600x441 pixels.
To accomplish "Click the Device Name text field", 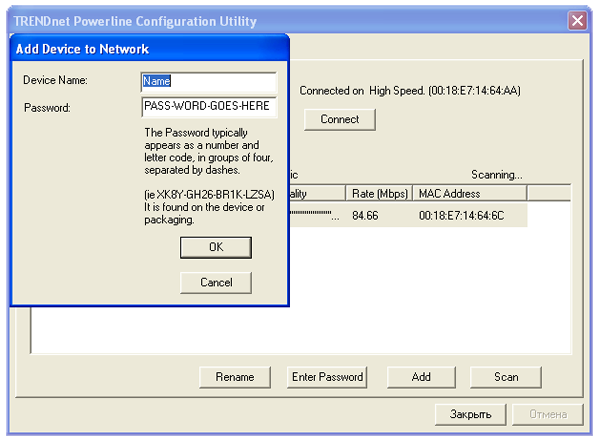I will [x=208, y=81].
